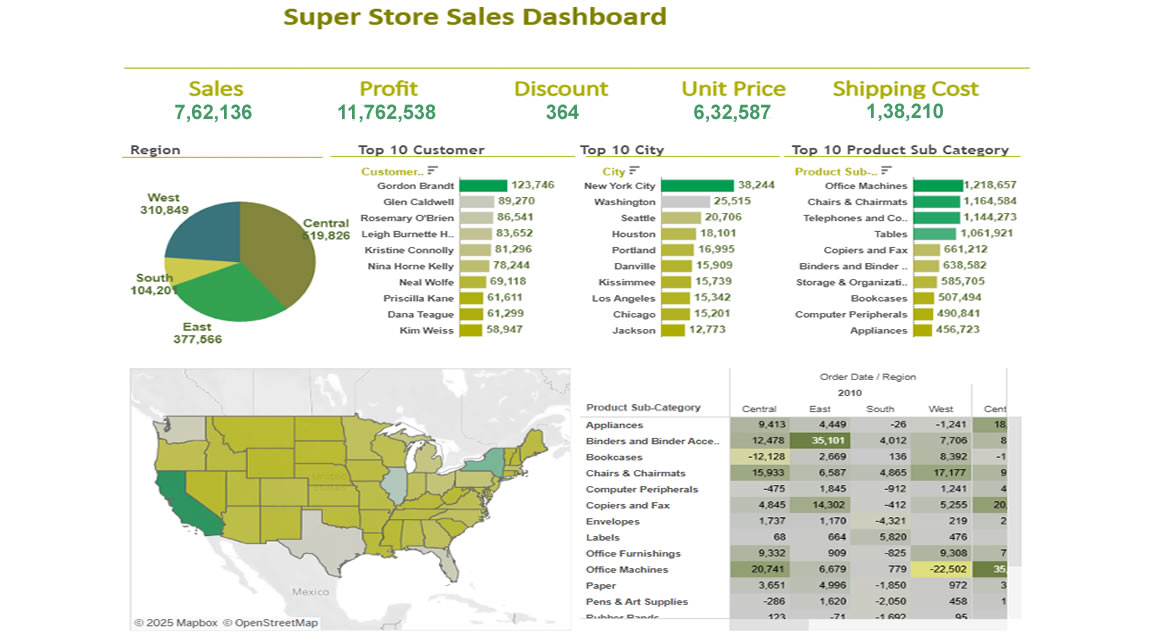Click the -22,502 Office Machines West cell
The width and height of the screenshot is (1173, 632).
pyautogui.click(x=940, y=570)
